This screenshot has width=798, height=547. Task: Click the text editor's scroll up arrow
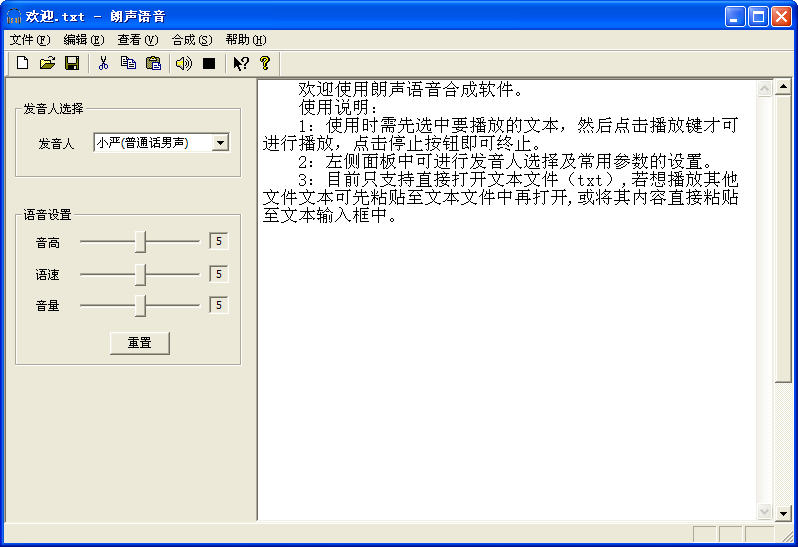click(x=764, y=89)
